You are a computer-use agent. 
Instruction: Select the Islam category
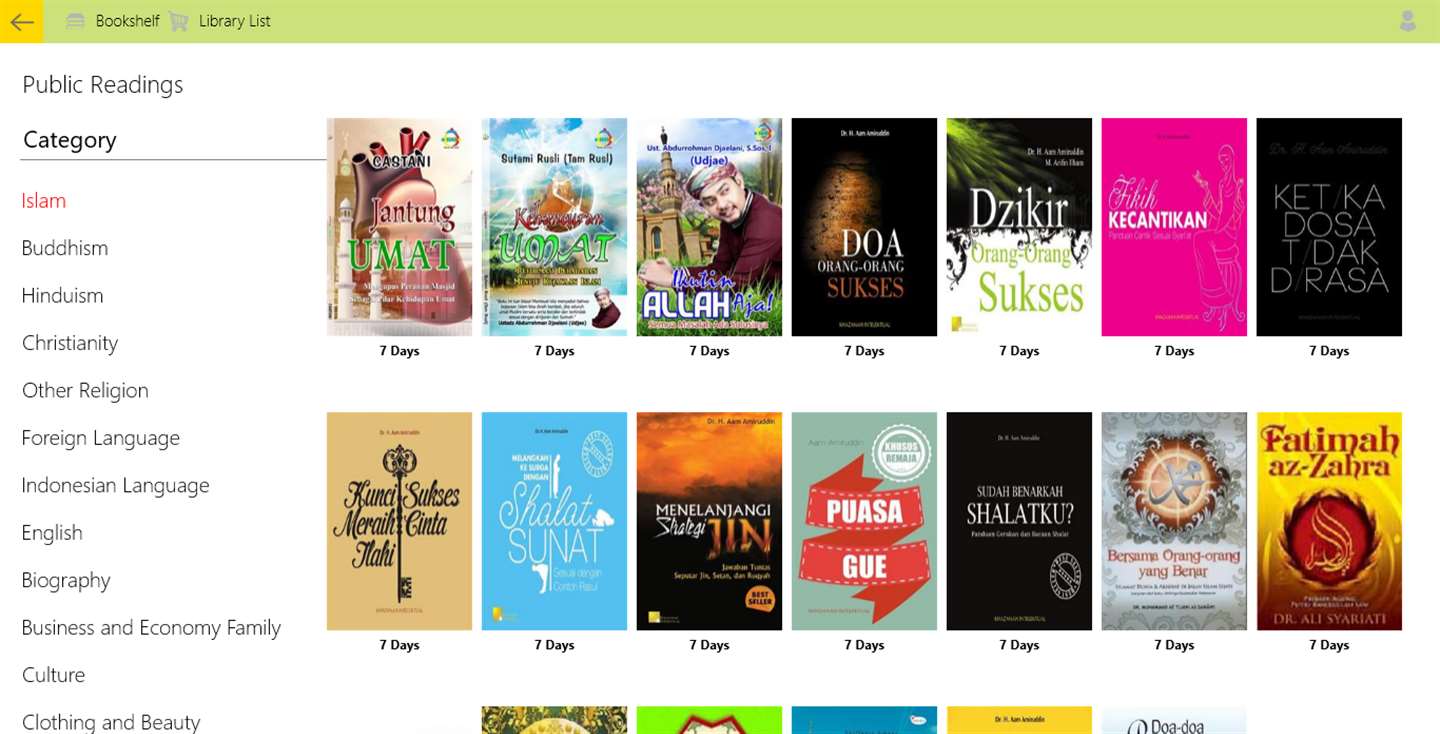click(44, 201)
